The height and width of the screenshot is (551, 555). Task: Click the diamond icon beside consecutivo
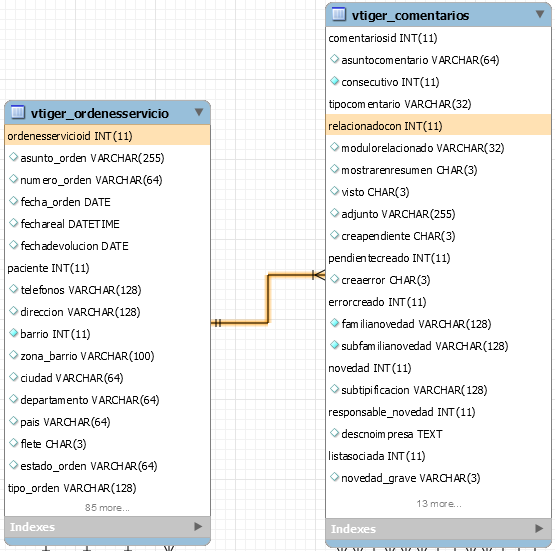[x=334, y=81]
